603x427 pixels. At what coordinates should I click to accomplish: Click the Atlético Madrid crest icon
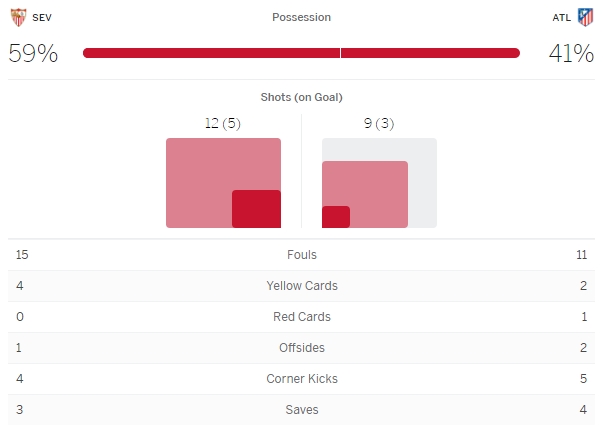[585, 17]
